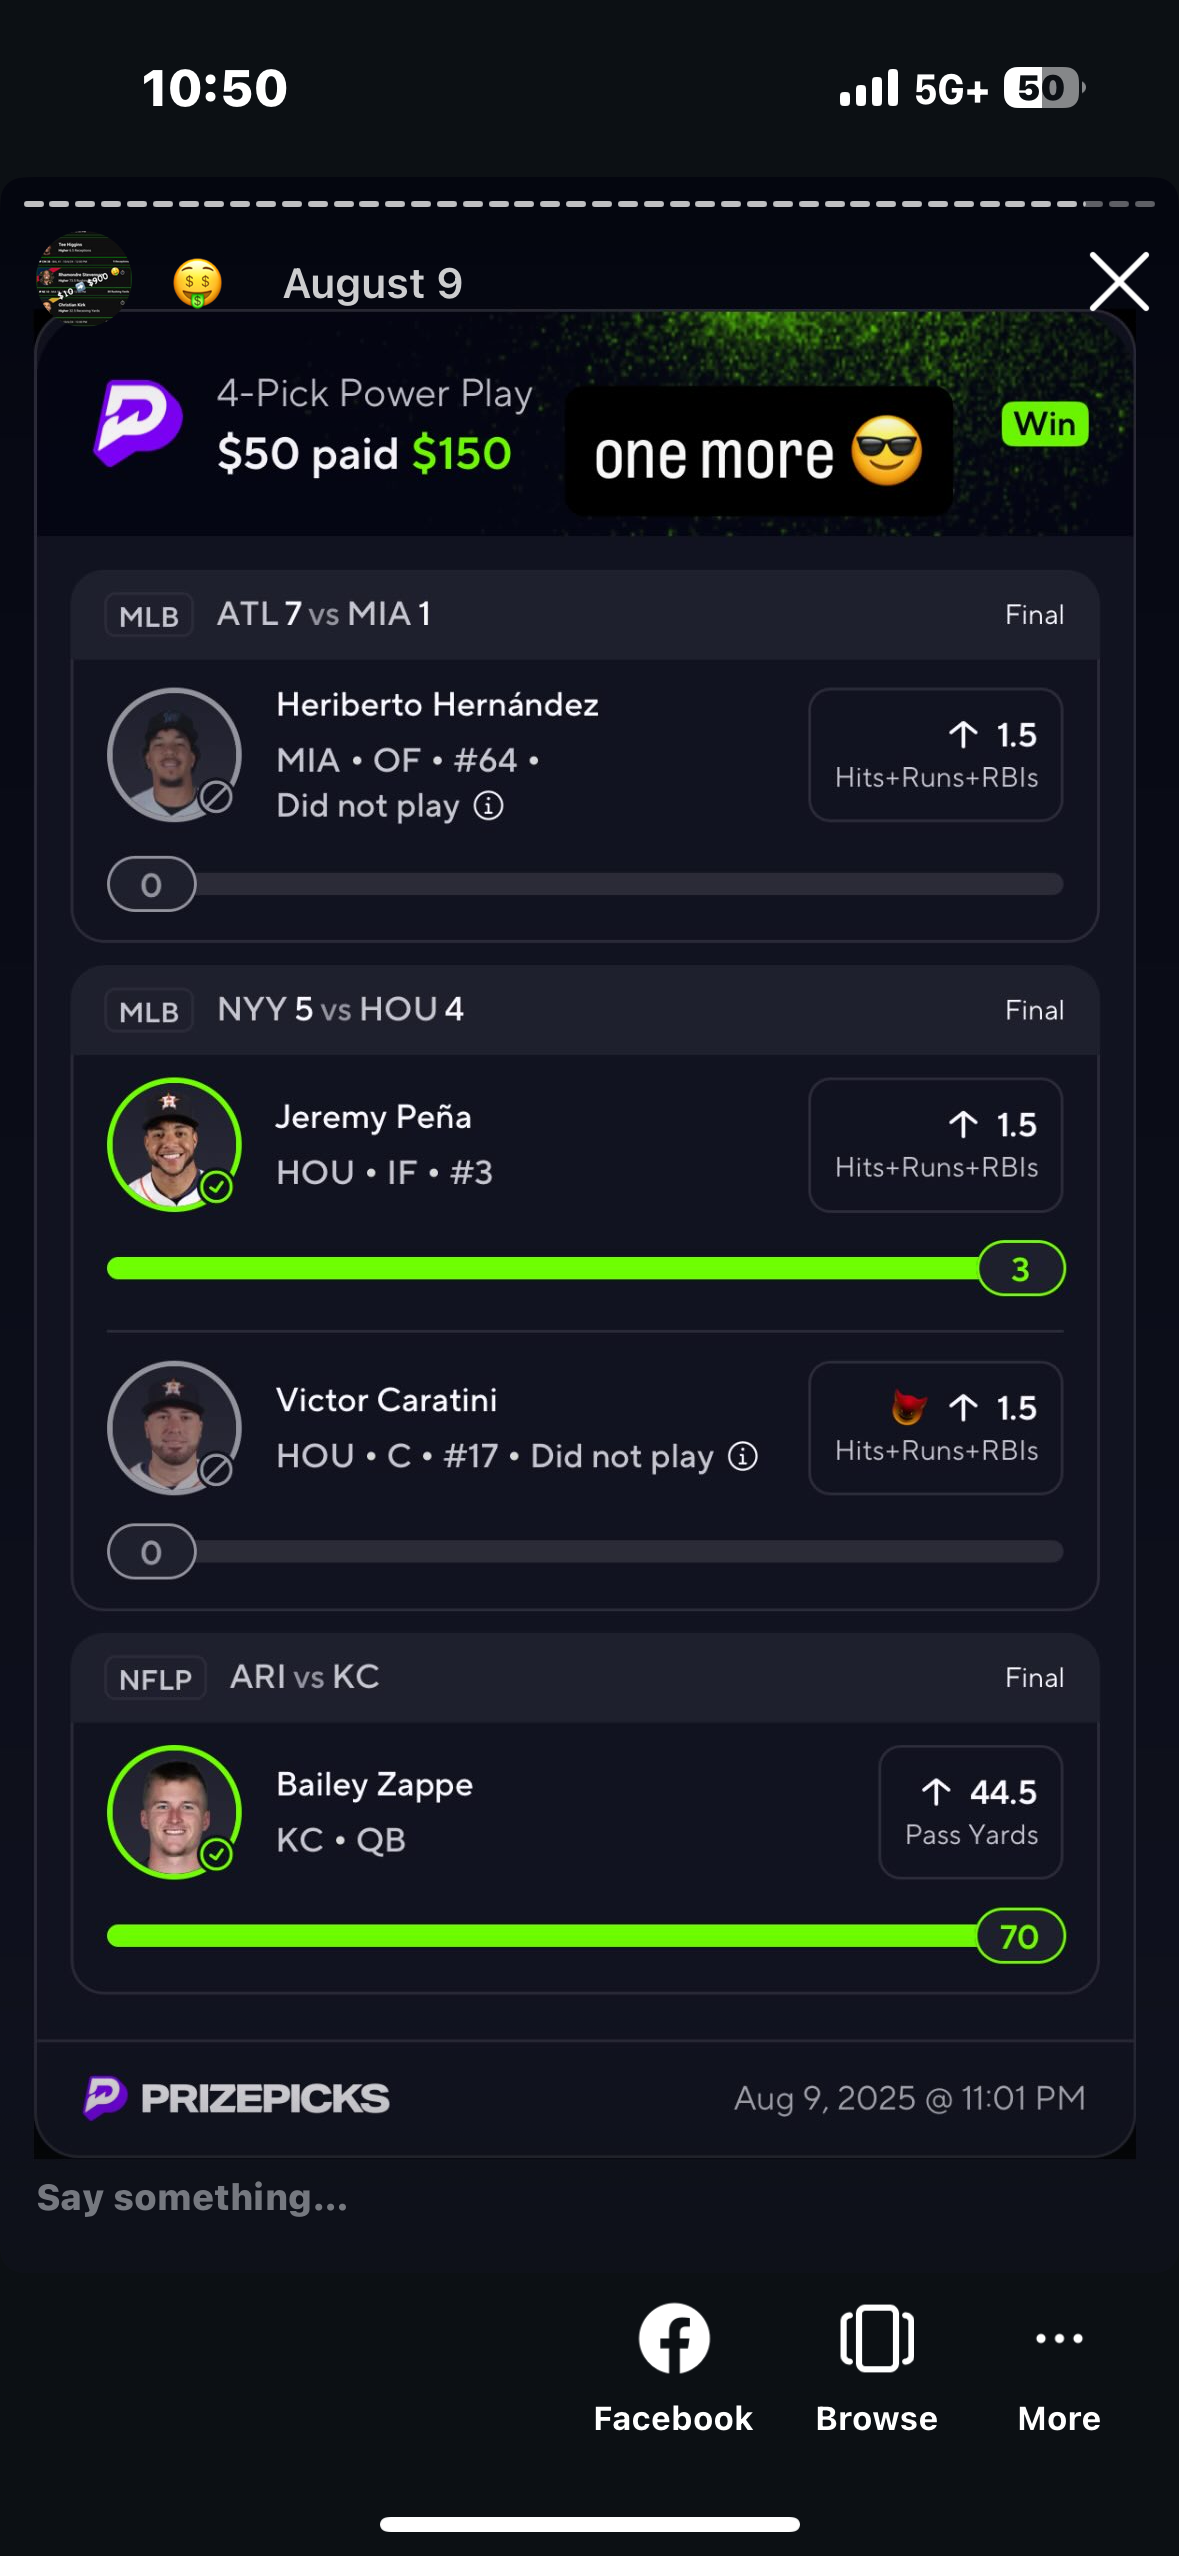Image resolution: width=1179 pixels, height=2556 pixels.
Task: Tap info icon beside Heriberto Hernández Did not play
Action: tap(488, 806)
